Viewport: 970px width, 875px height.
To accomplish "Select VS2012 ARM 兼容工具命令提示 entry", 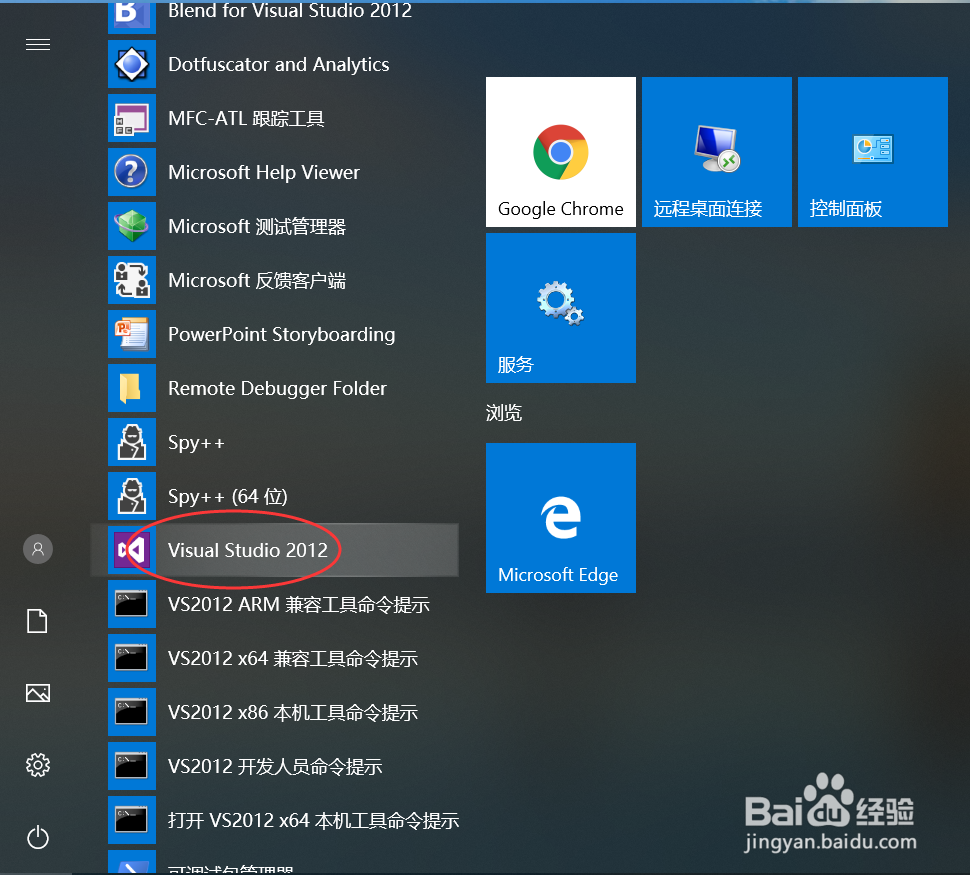I will [x=299, y=605].
